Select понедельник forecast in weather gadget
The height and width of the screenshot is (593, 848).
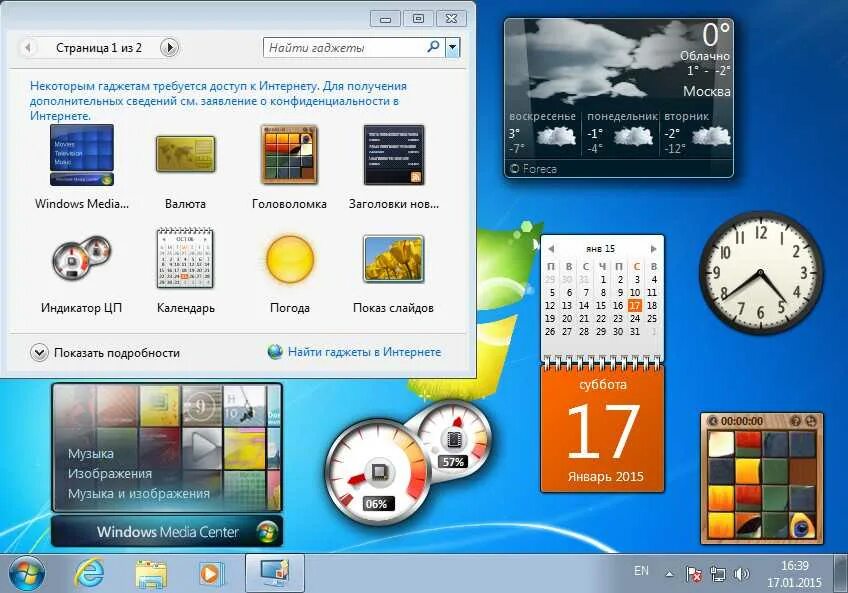point(622,133)
